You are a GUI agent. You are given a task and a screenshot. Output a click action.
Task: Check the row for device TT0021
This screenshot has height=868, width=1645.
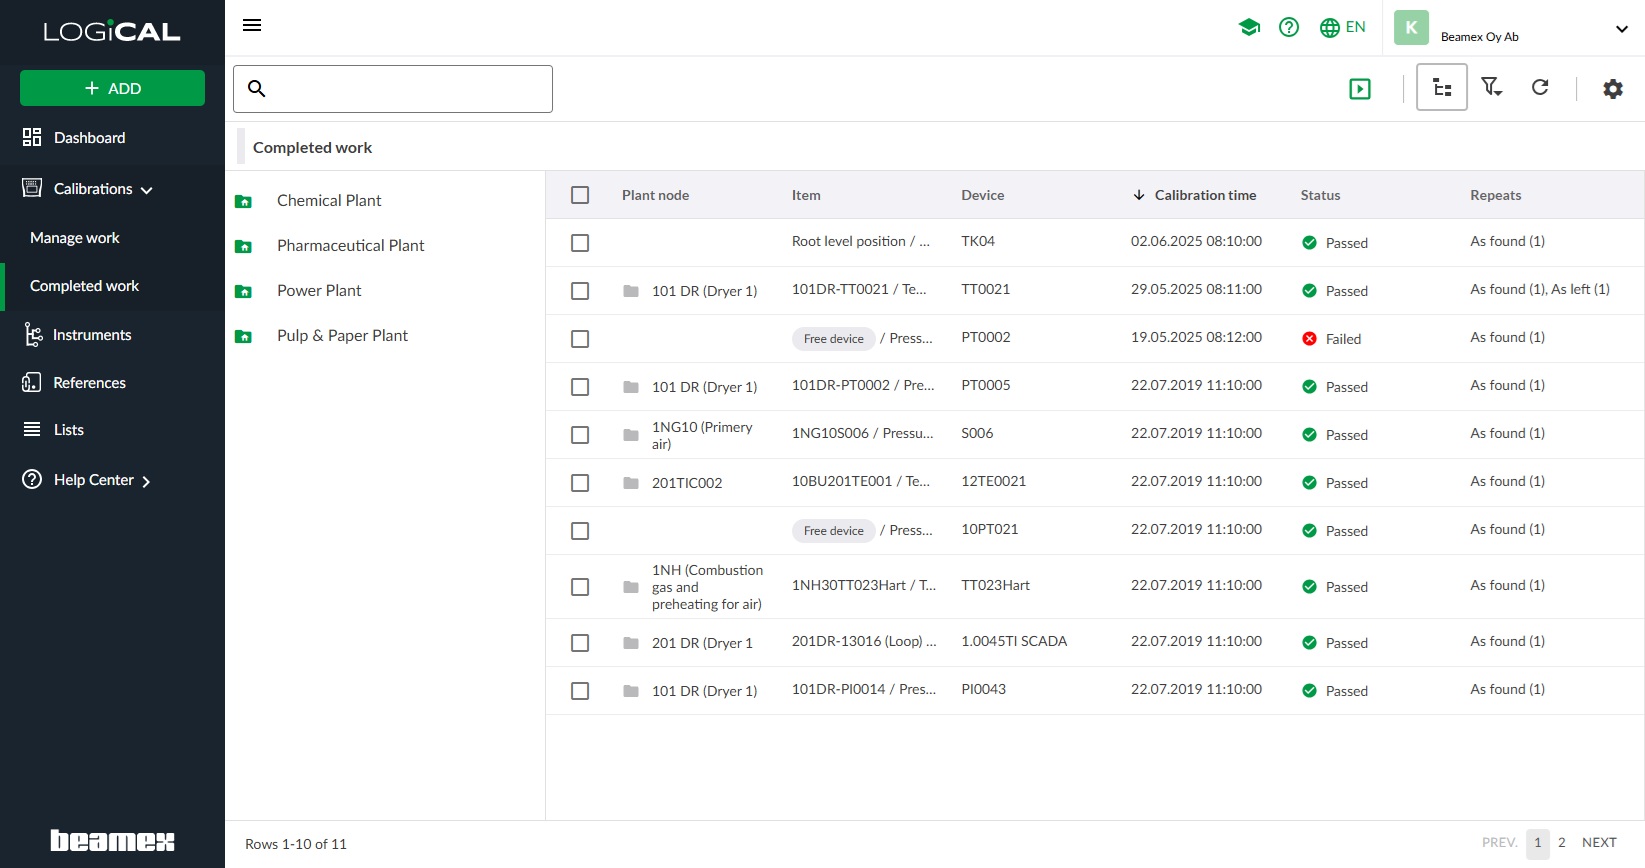(580, 291)
